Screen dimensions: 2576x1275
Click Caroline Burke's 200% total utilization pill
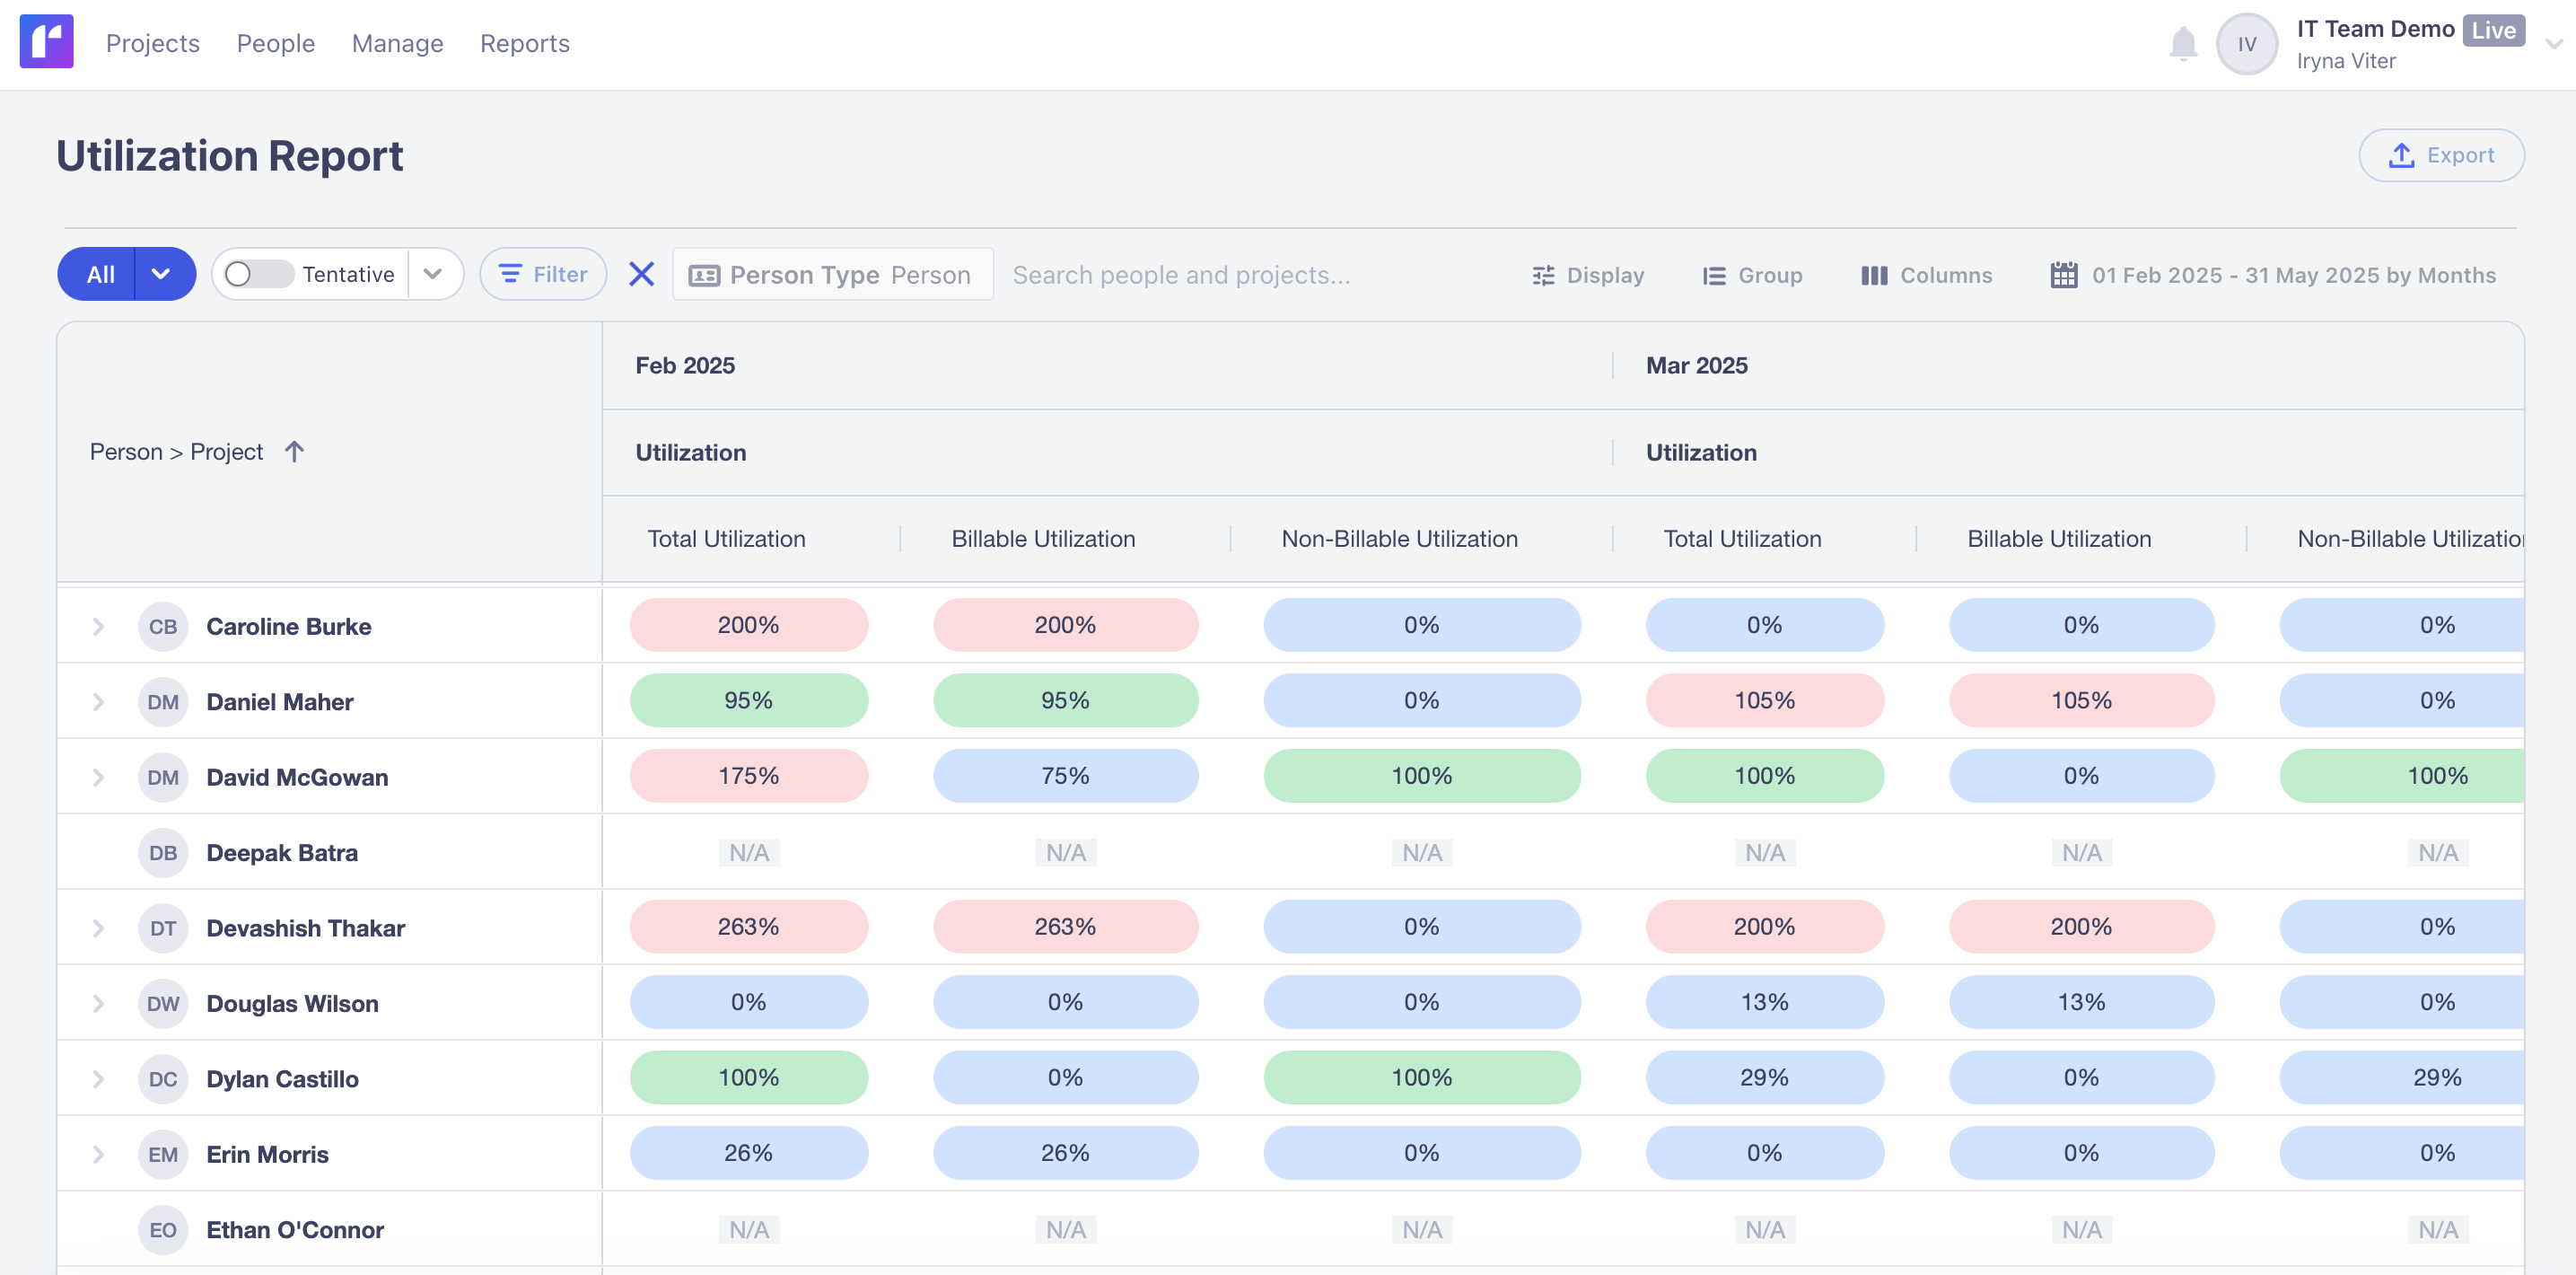[x=748, y=625]
